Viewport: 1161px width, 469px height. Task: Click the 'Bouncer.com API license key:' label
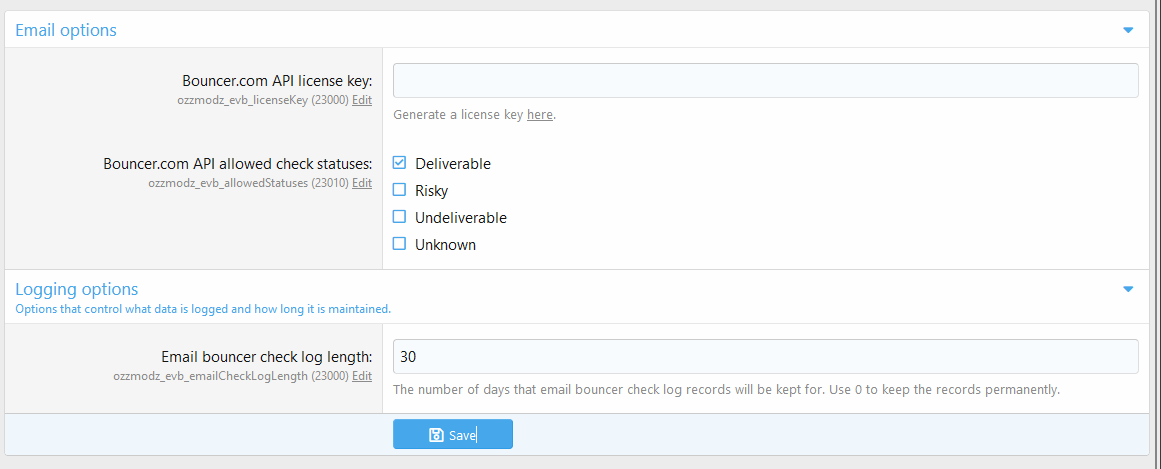coord(277,81)
